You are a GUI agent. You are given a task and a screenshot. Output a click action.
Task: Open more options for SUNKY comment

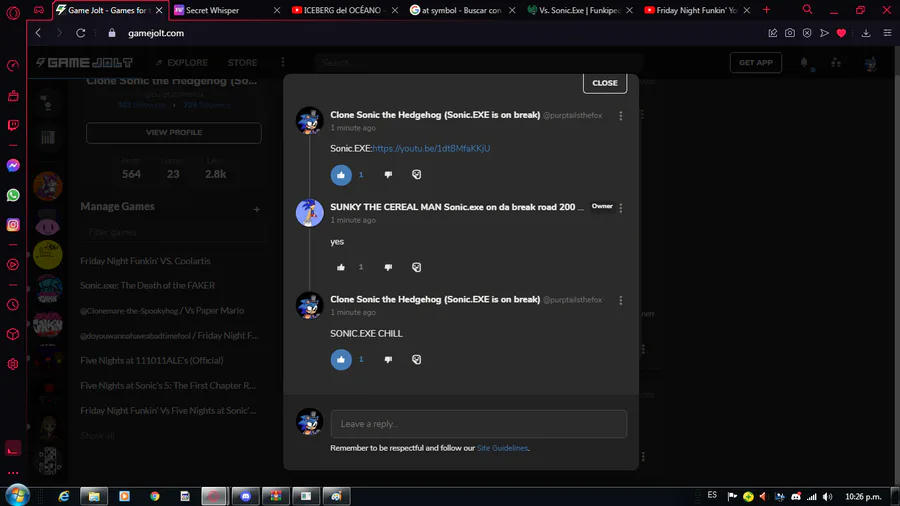(620, 208)
